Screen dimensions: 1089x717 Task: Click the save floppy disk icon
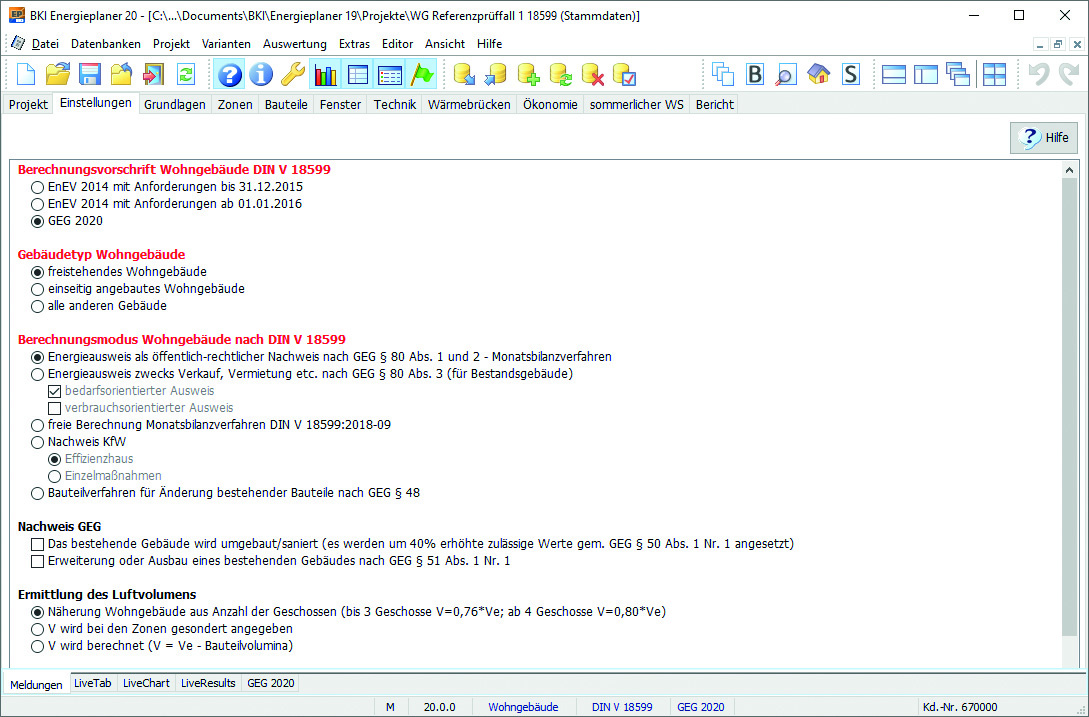pyautogui.click(x=90, y=75)
